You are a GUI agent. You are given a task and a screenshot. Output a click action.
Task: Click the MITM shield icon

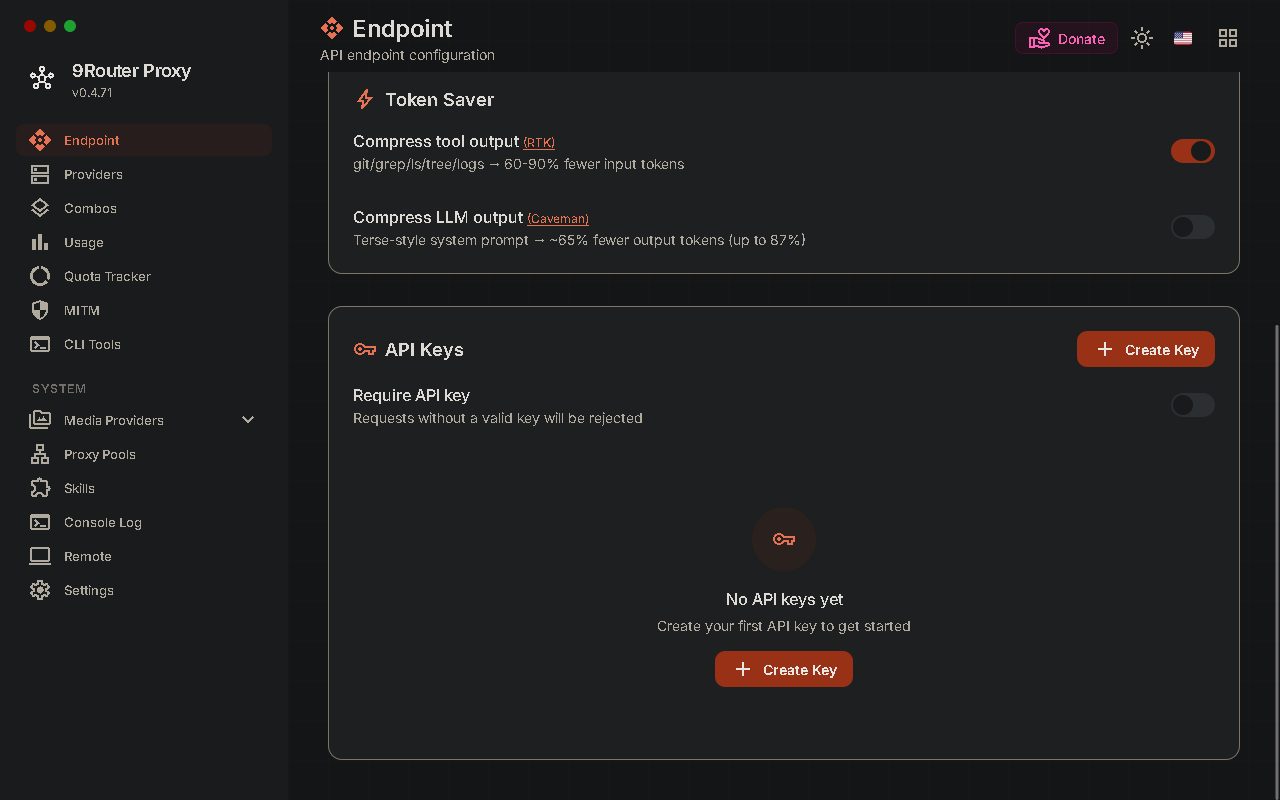tap(40, 310)
